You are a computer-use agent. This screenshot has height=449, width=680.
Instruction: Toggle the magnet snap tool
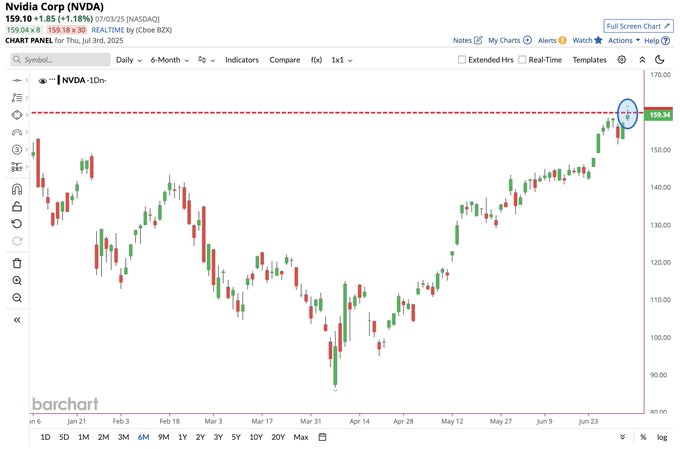(17, 189)
